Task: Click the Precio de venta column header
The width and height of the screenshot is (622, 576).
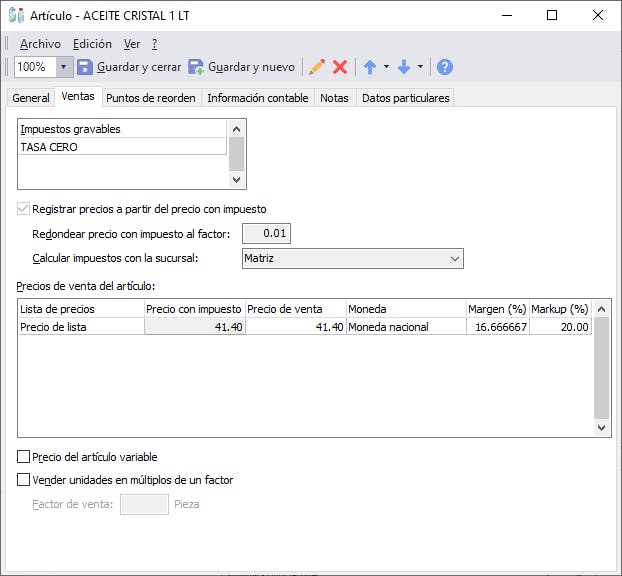Action: click(x=296, y=309)
